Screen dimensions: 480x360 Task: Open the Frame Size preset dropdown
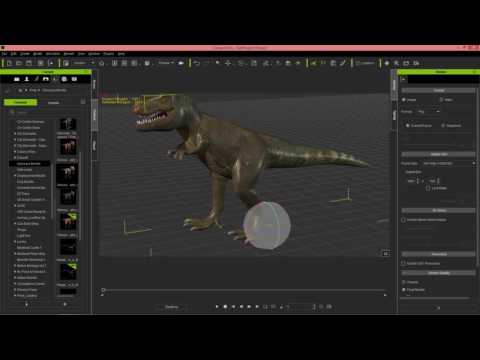(x=449, y=163)
